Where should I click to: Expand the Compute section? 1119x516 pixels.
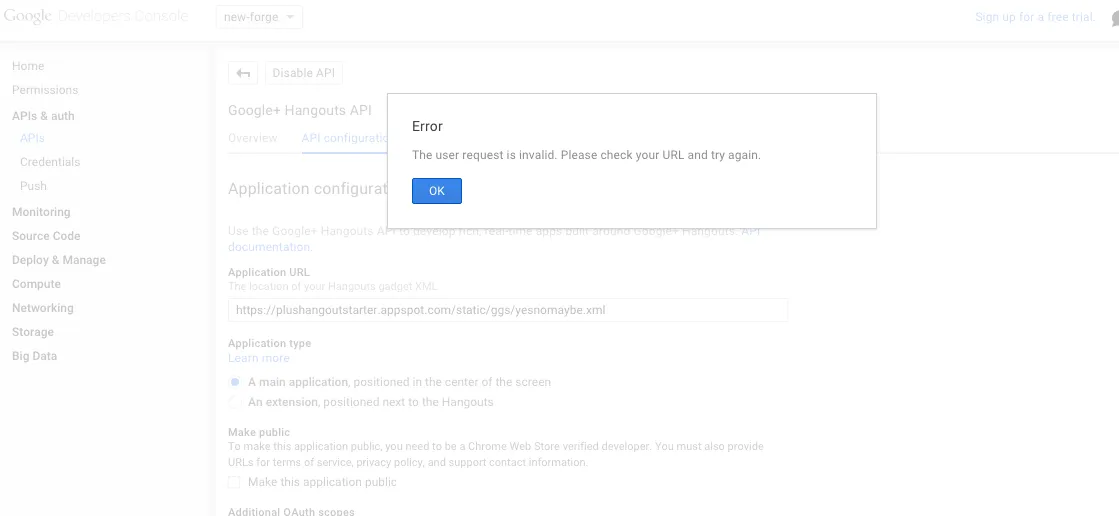pyautogui.click(x=36, y=284)
